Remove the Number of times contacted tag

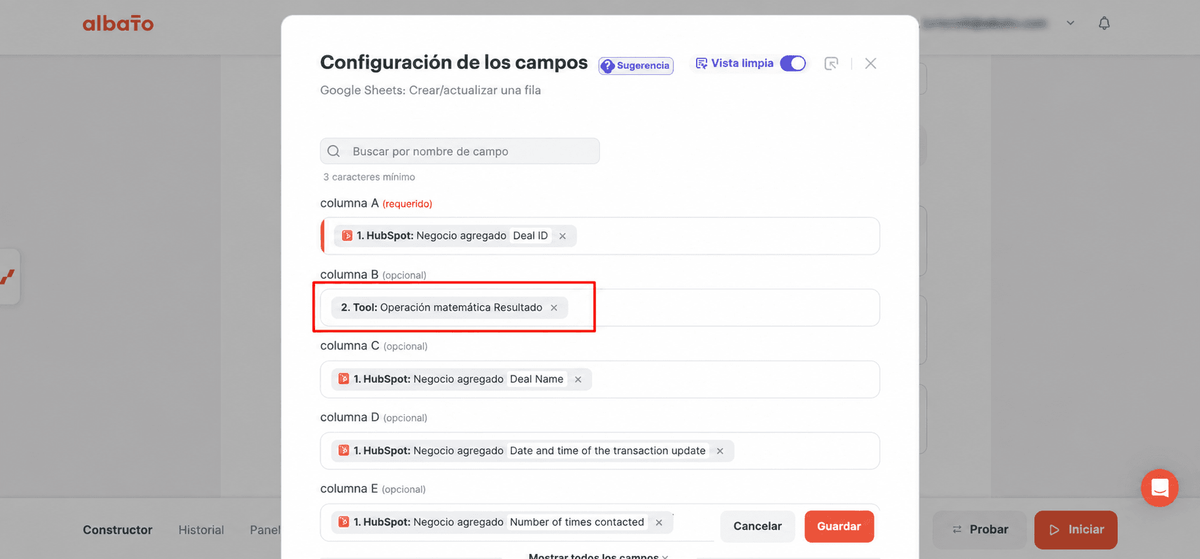pos(658,522)
